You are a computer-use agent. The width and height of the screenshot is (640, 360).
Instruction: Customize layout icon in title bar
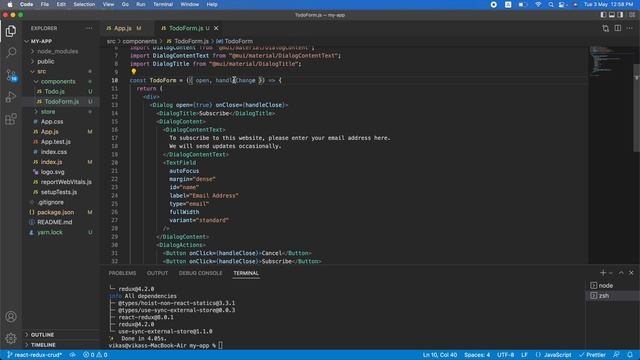631,15
